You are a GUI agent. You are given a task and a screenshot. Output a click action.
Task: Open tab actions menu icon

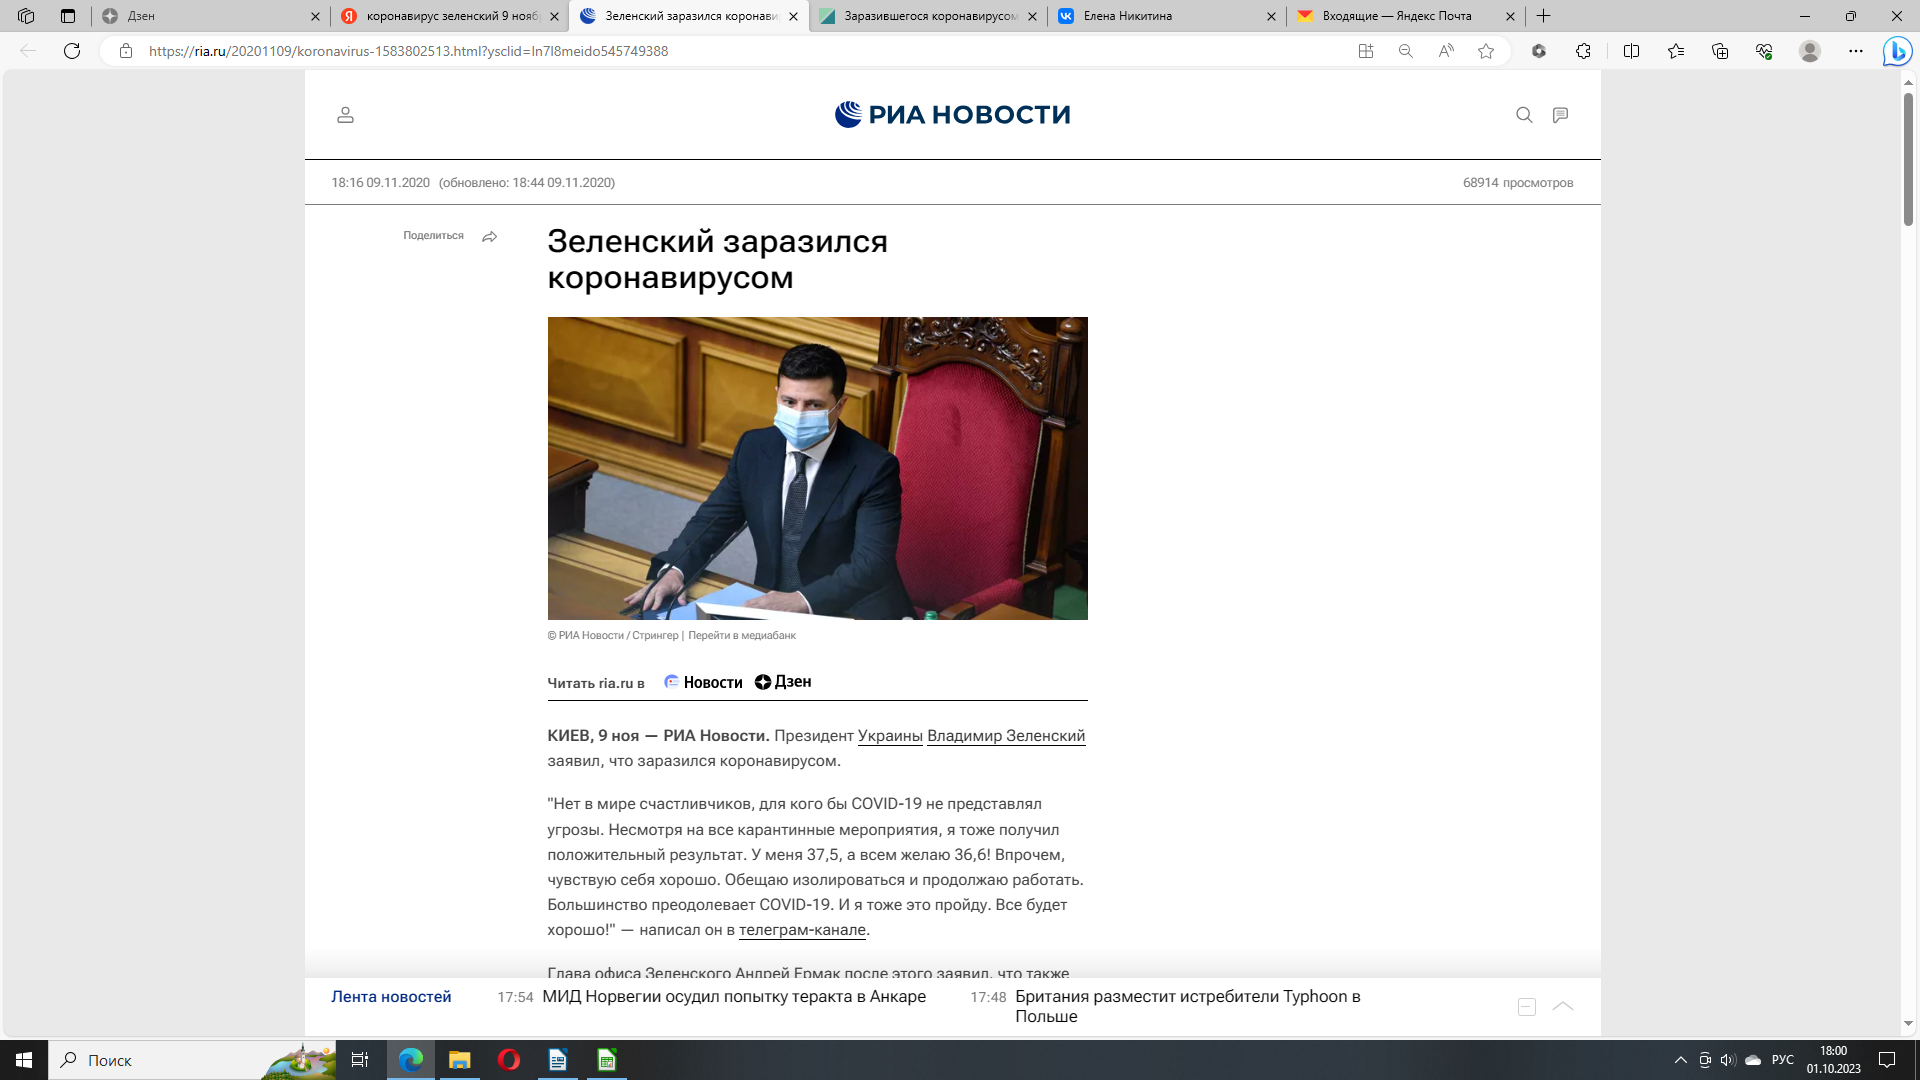coord(68,16)
